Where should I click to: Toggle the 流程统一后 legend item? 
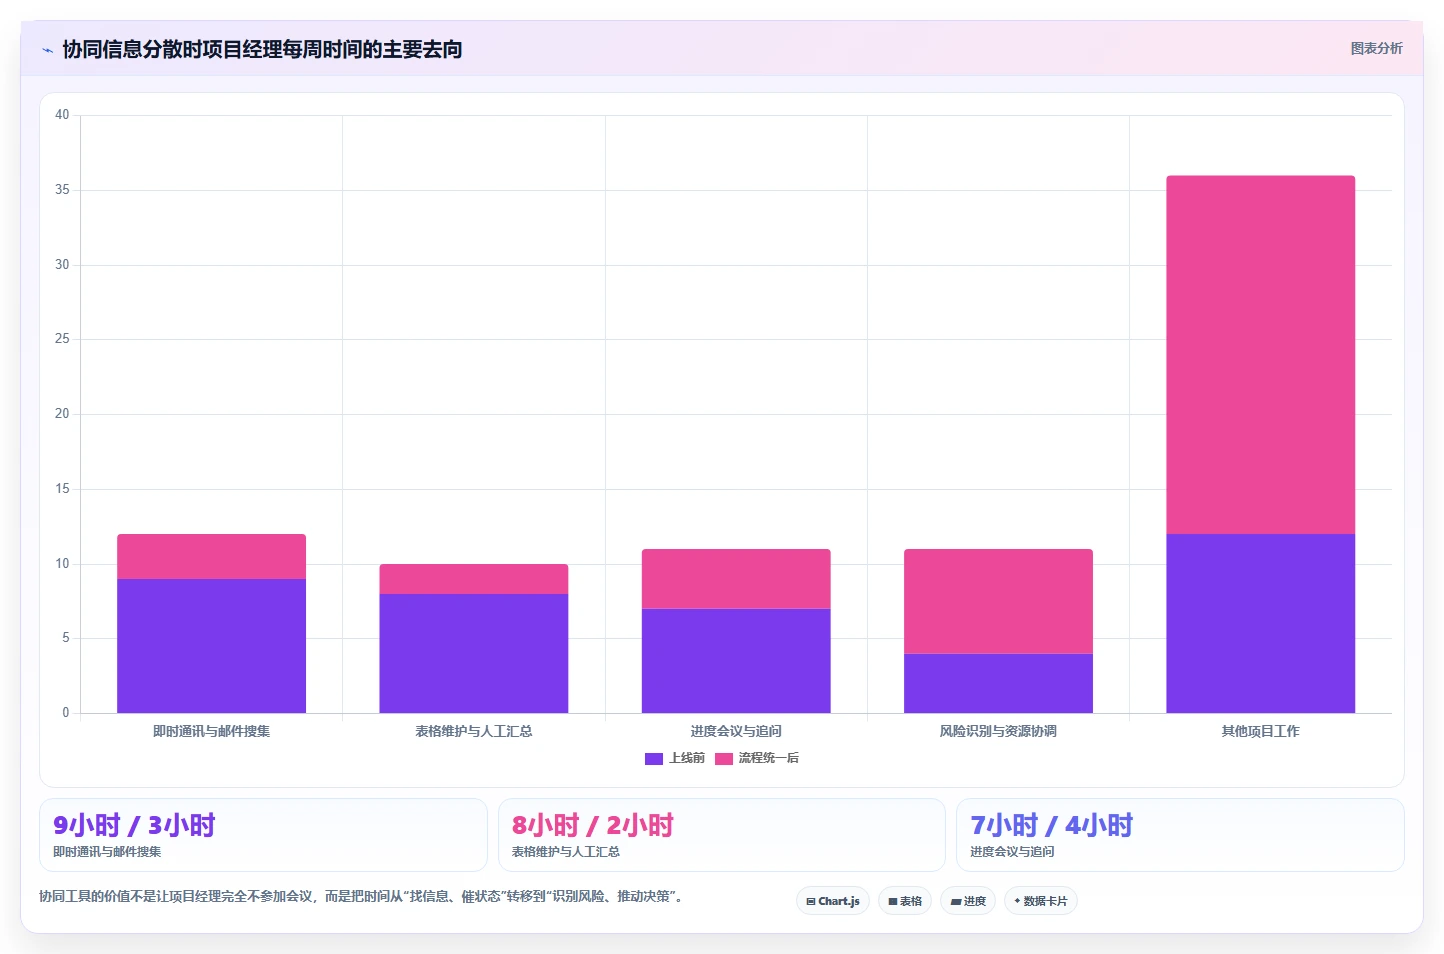tap(757, 758)
